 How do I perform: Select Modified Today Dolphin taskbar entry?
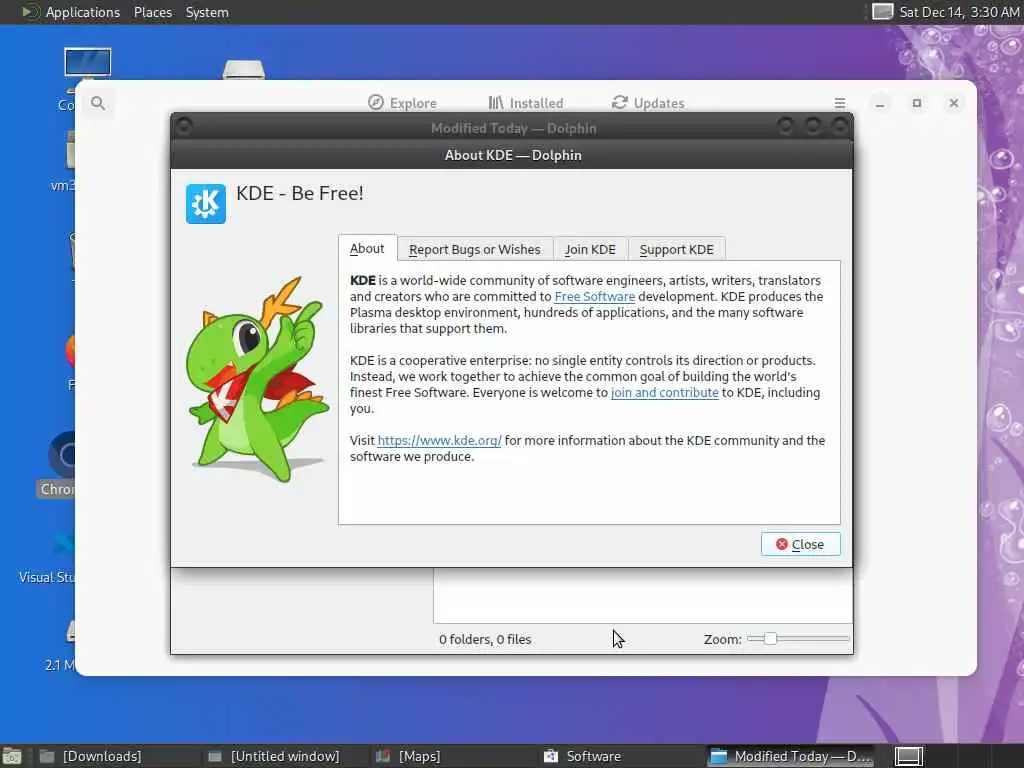pyautogui.click(x=790, y=756)
